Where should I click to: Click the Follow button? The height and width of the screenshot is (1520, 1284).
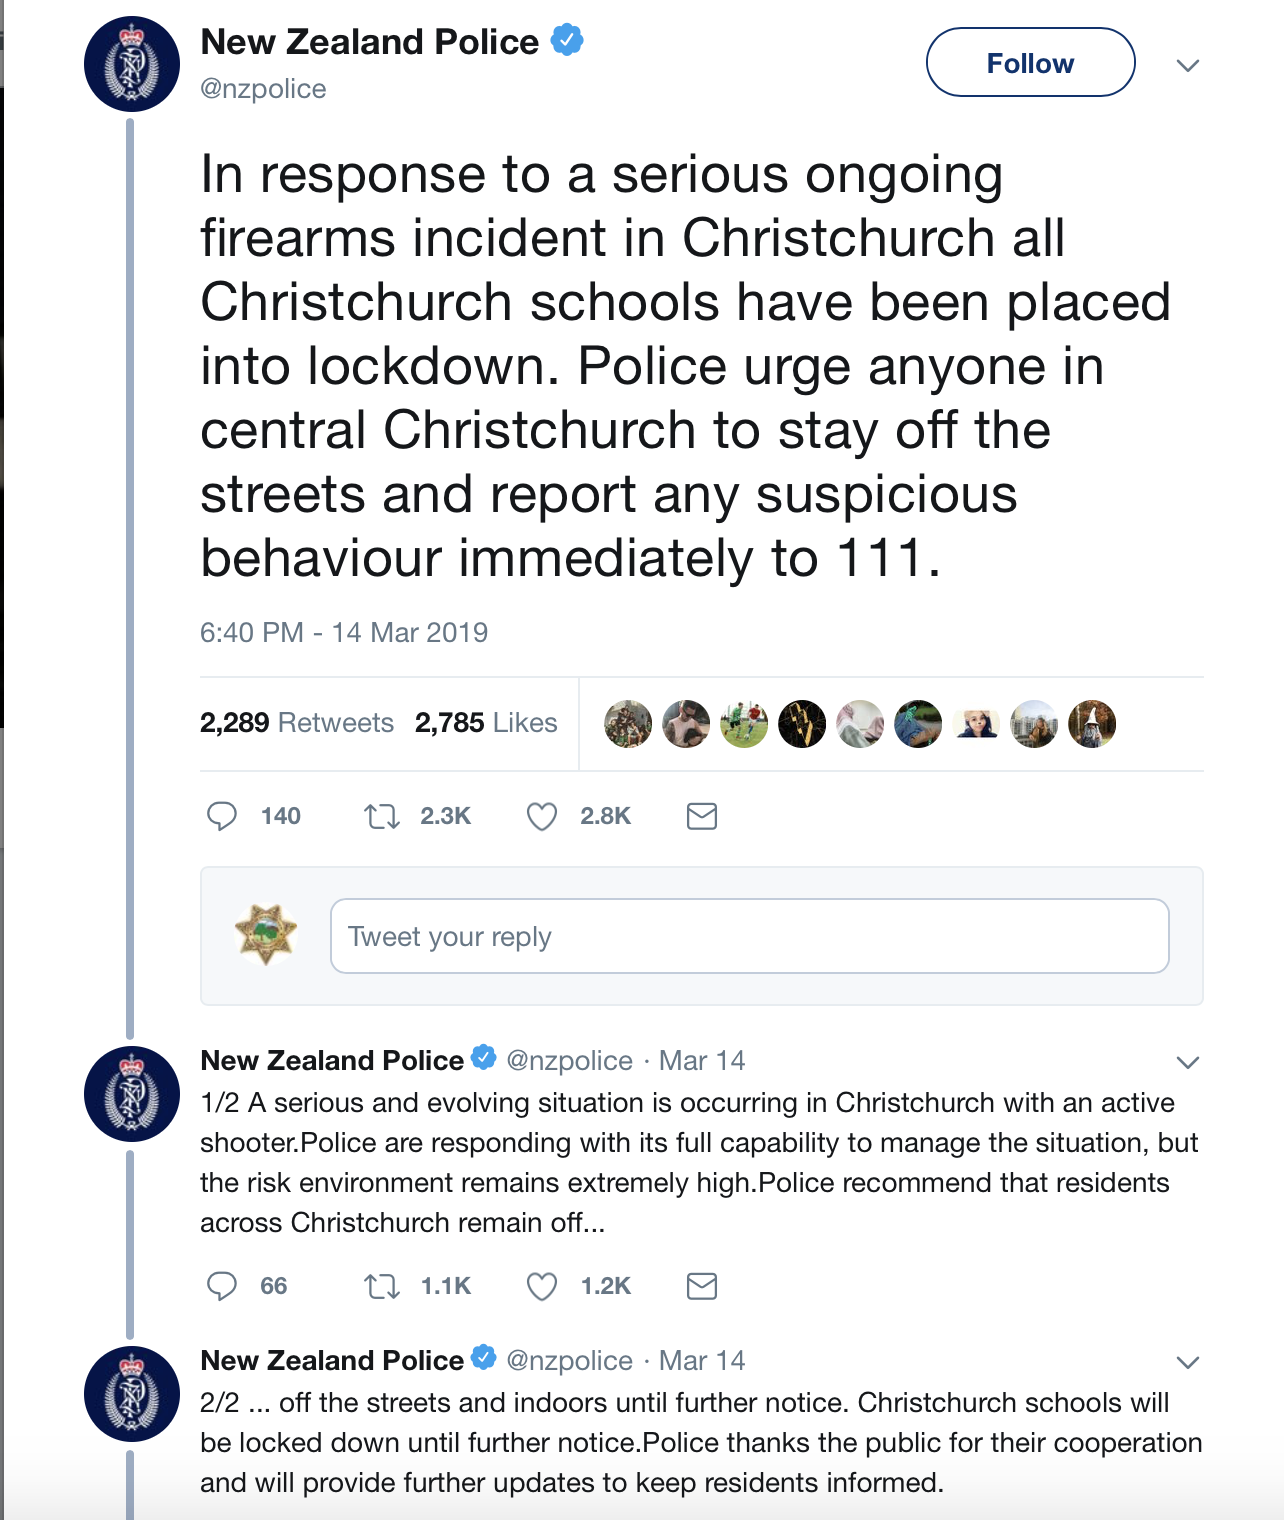pos(1030,63)
